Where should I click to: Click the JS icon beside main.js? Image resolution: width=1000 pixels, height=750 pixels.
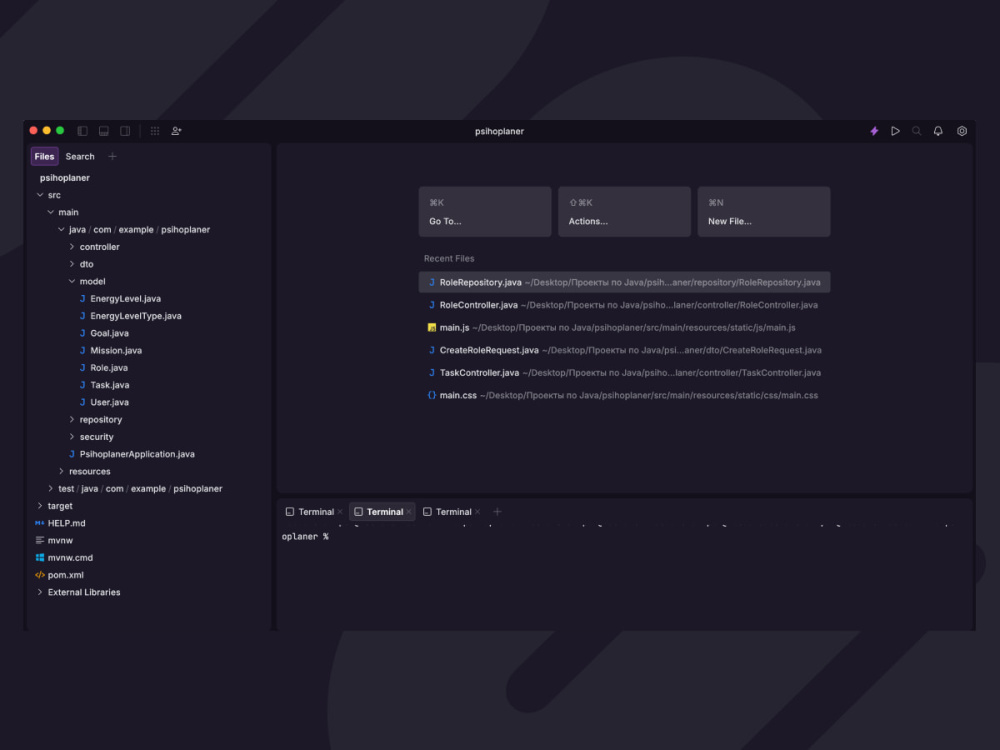pyautogui.click(x=432, y=327)
